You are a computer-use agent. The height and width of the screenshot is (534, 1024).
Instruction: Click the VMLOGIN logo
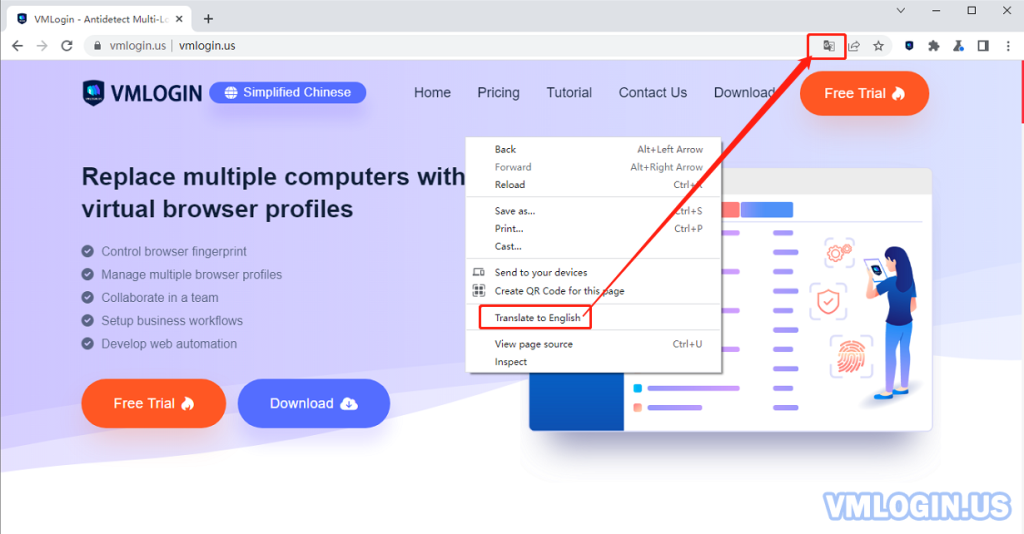(x=142, y=93)
